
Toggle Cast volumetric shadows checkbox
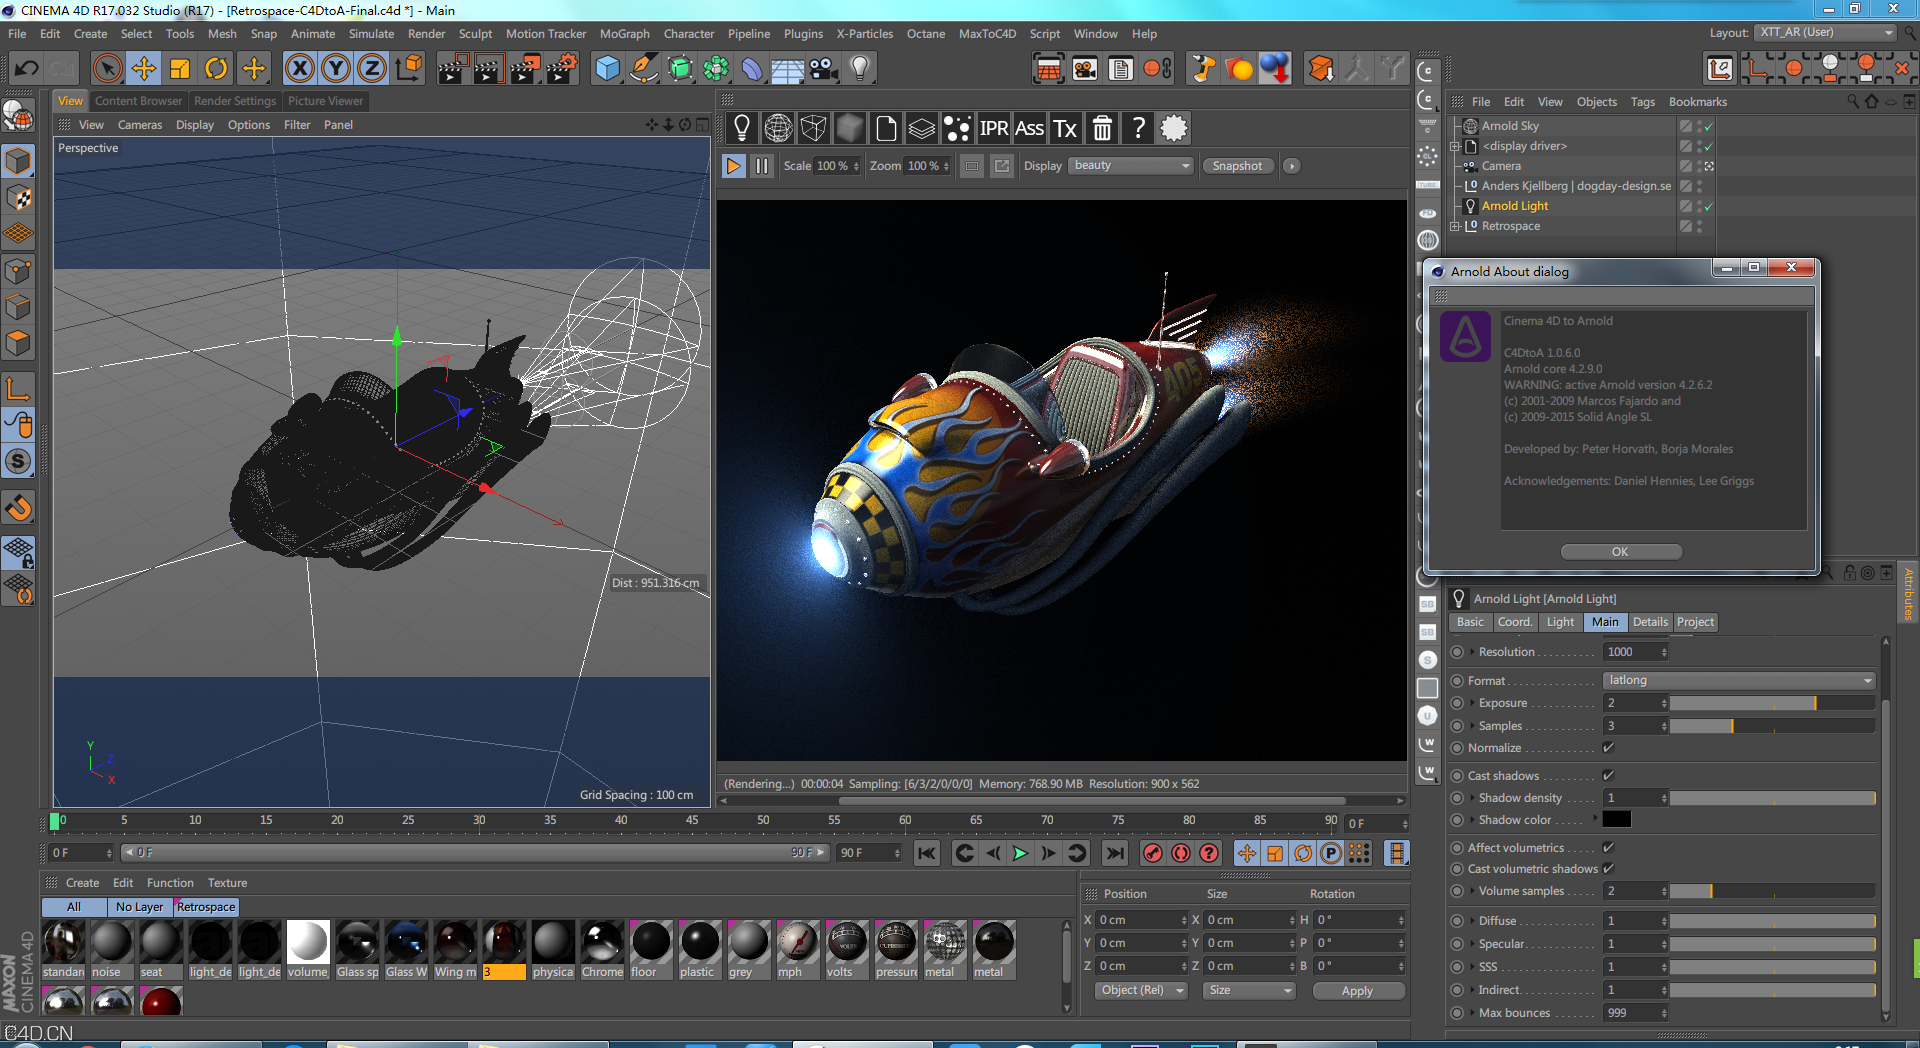(1609, 869)
